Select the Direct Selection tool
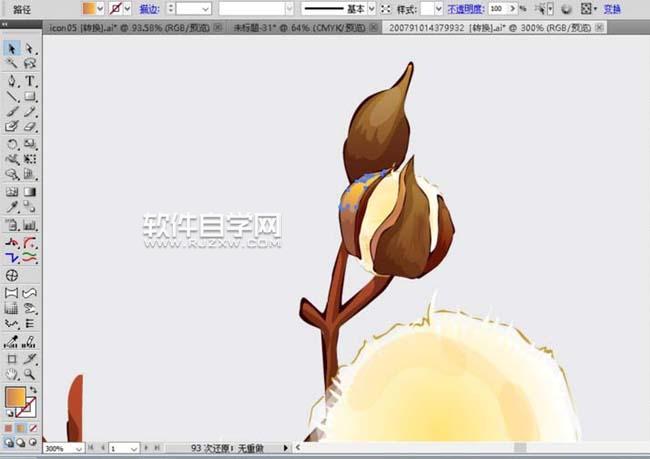 29,49
